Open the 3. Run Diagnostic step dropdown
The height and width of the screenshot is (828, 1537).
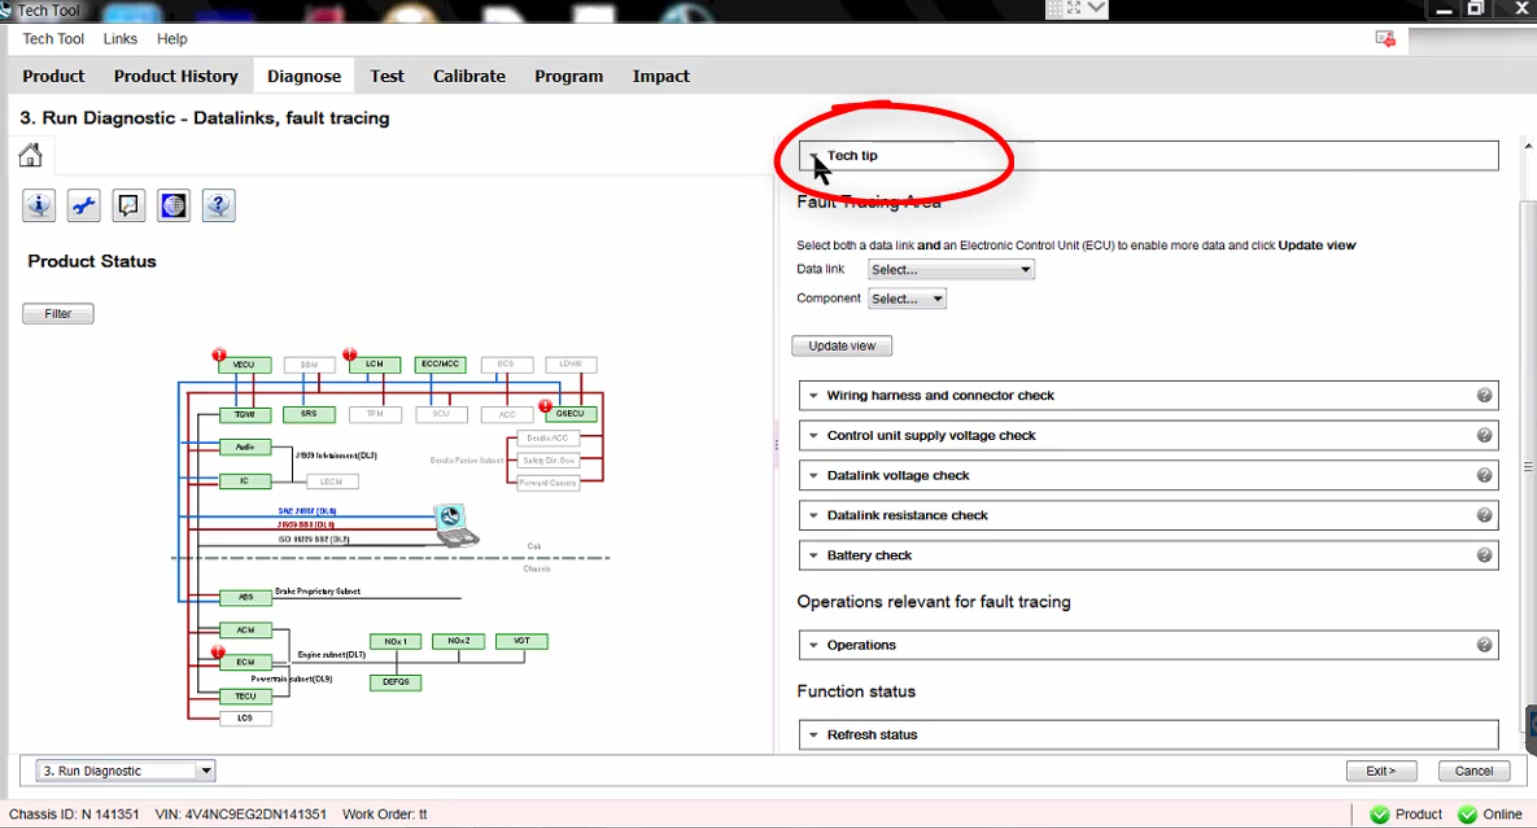tap(126, 771)
